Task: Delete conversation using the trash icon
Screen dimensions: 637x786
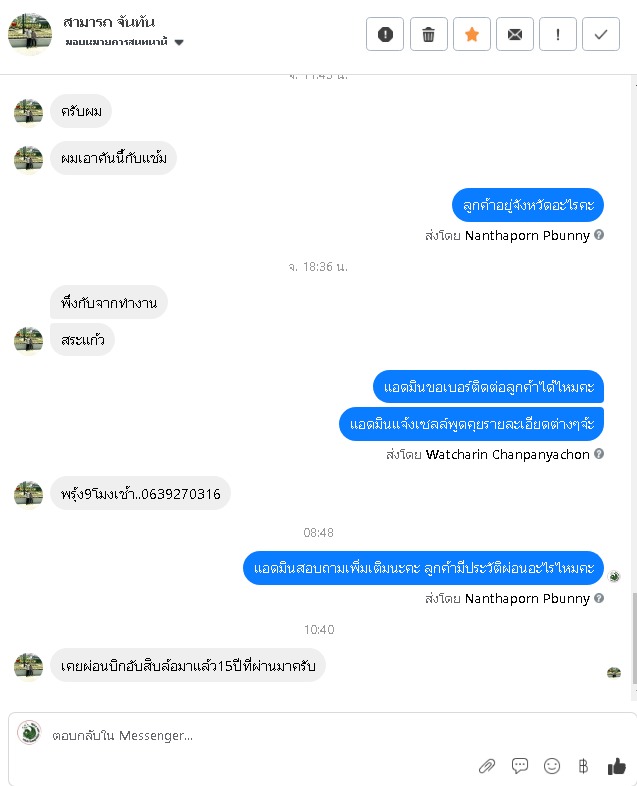Action: pos(429,34)
